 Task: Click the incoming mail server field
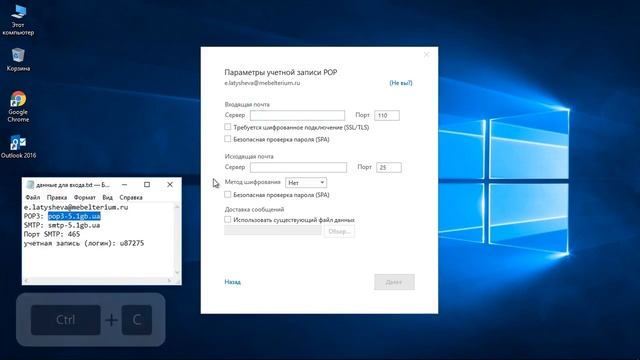(297, 116)
